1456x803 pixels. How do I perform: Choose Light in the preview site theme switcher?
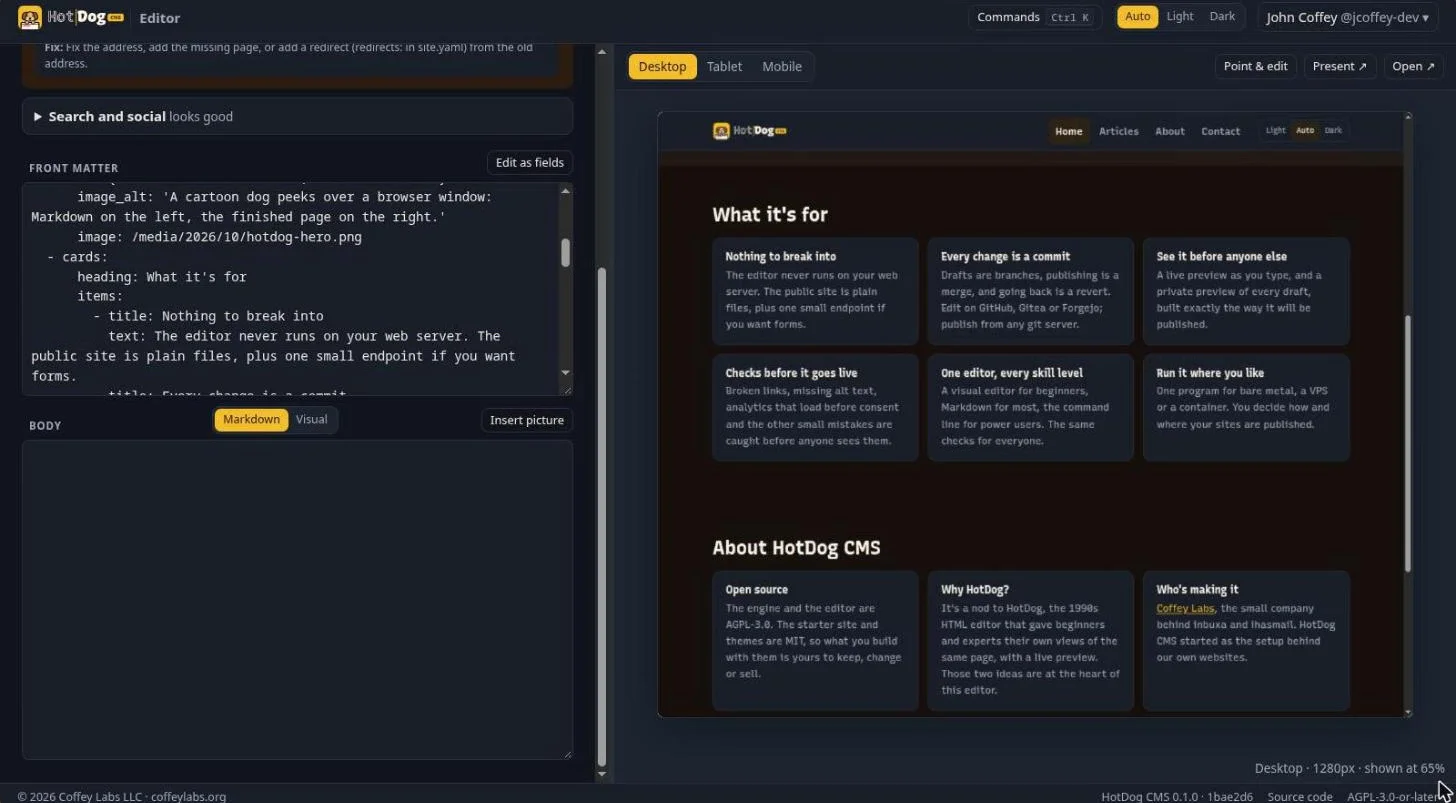pyautogui.click(x=1275, y=131)
